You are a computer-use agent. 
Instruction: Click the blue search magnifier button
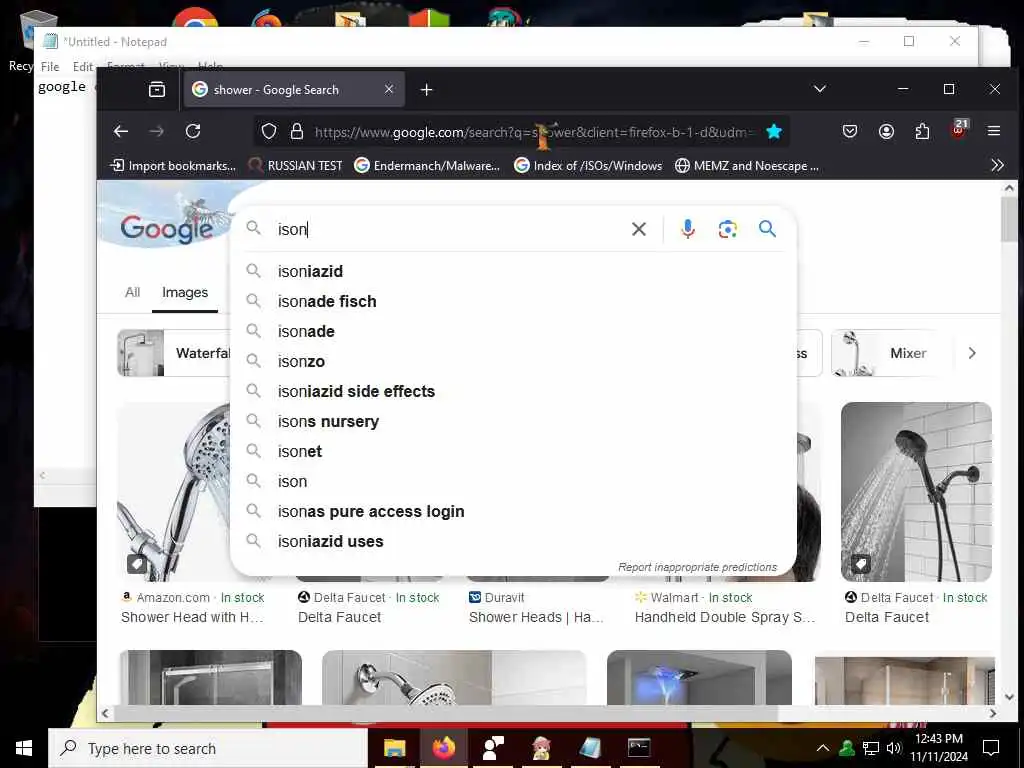pos(767,229)
